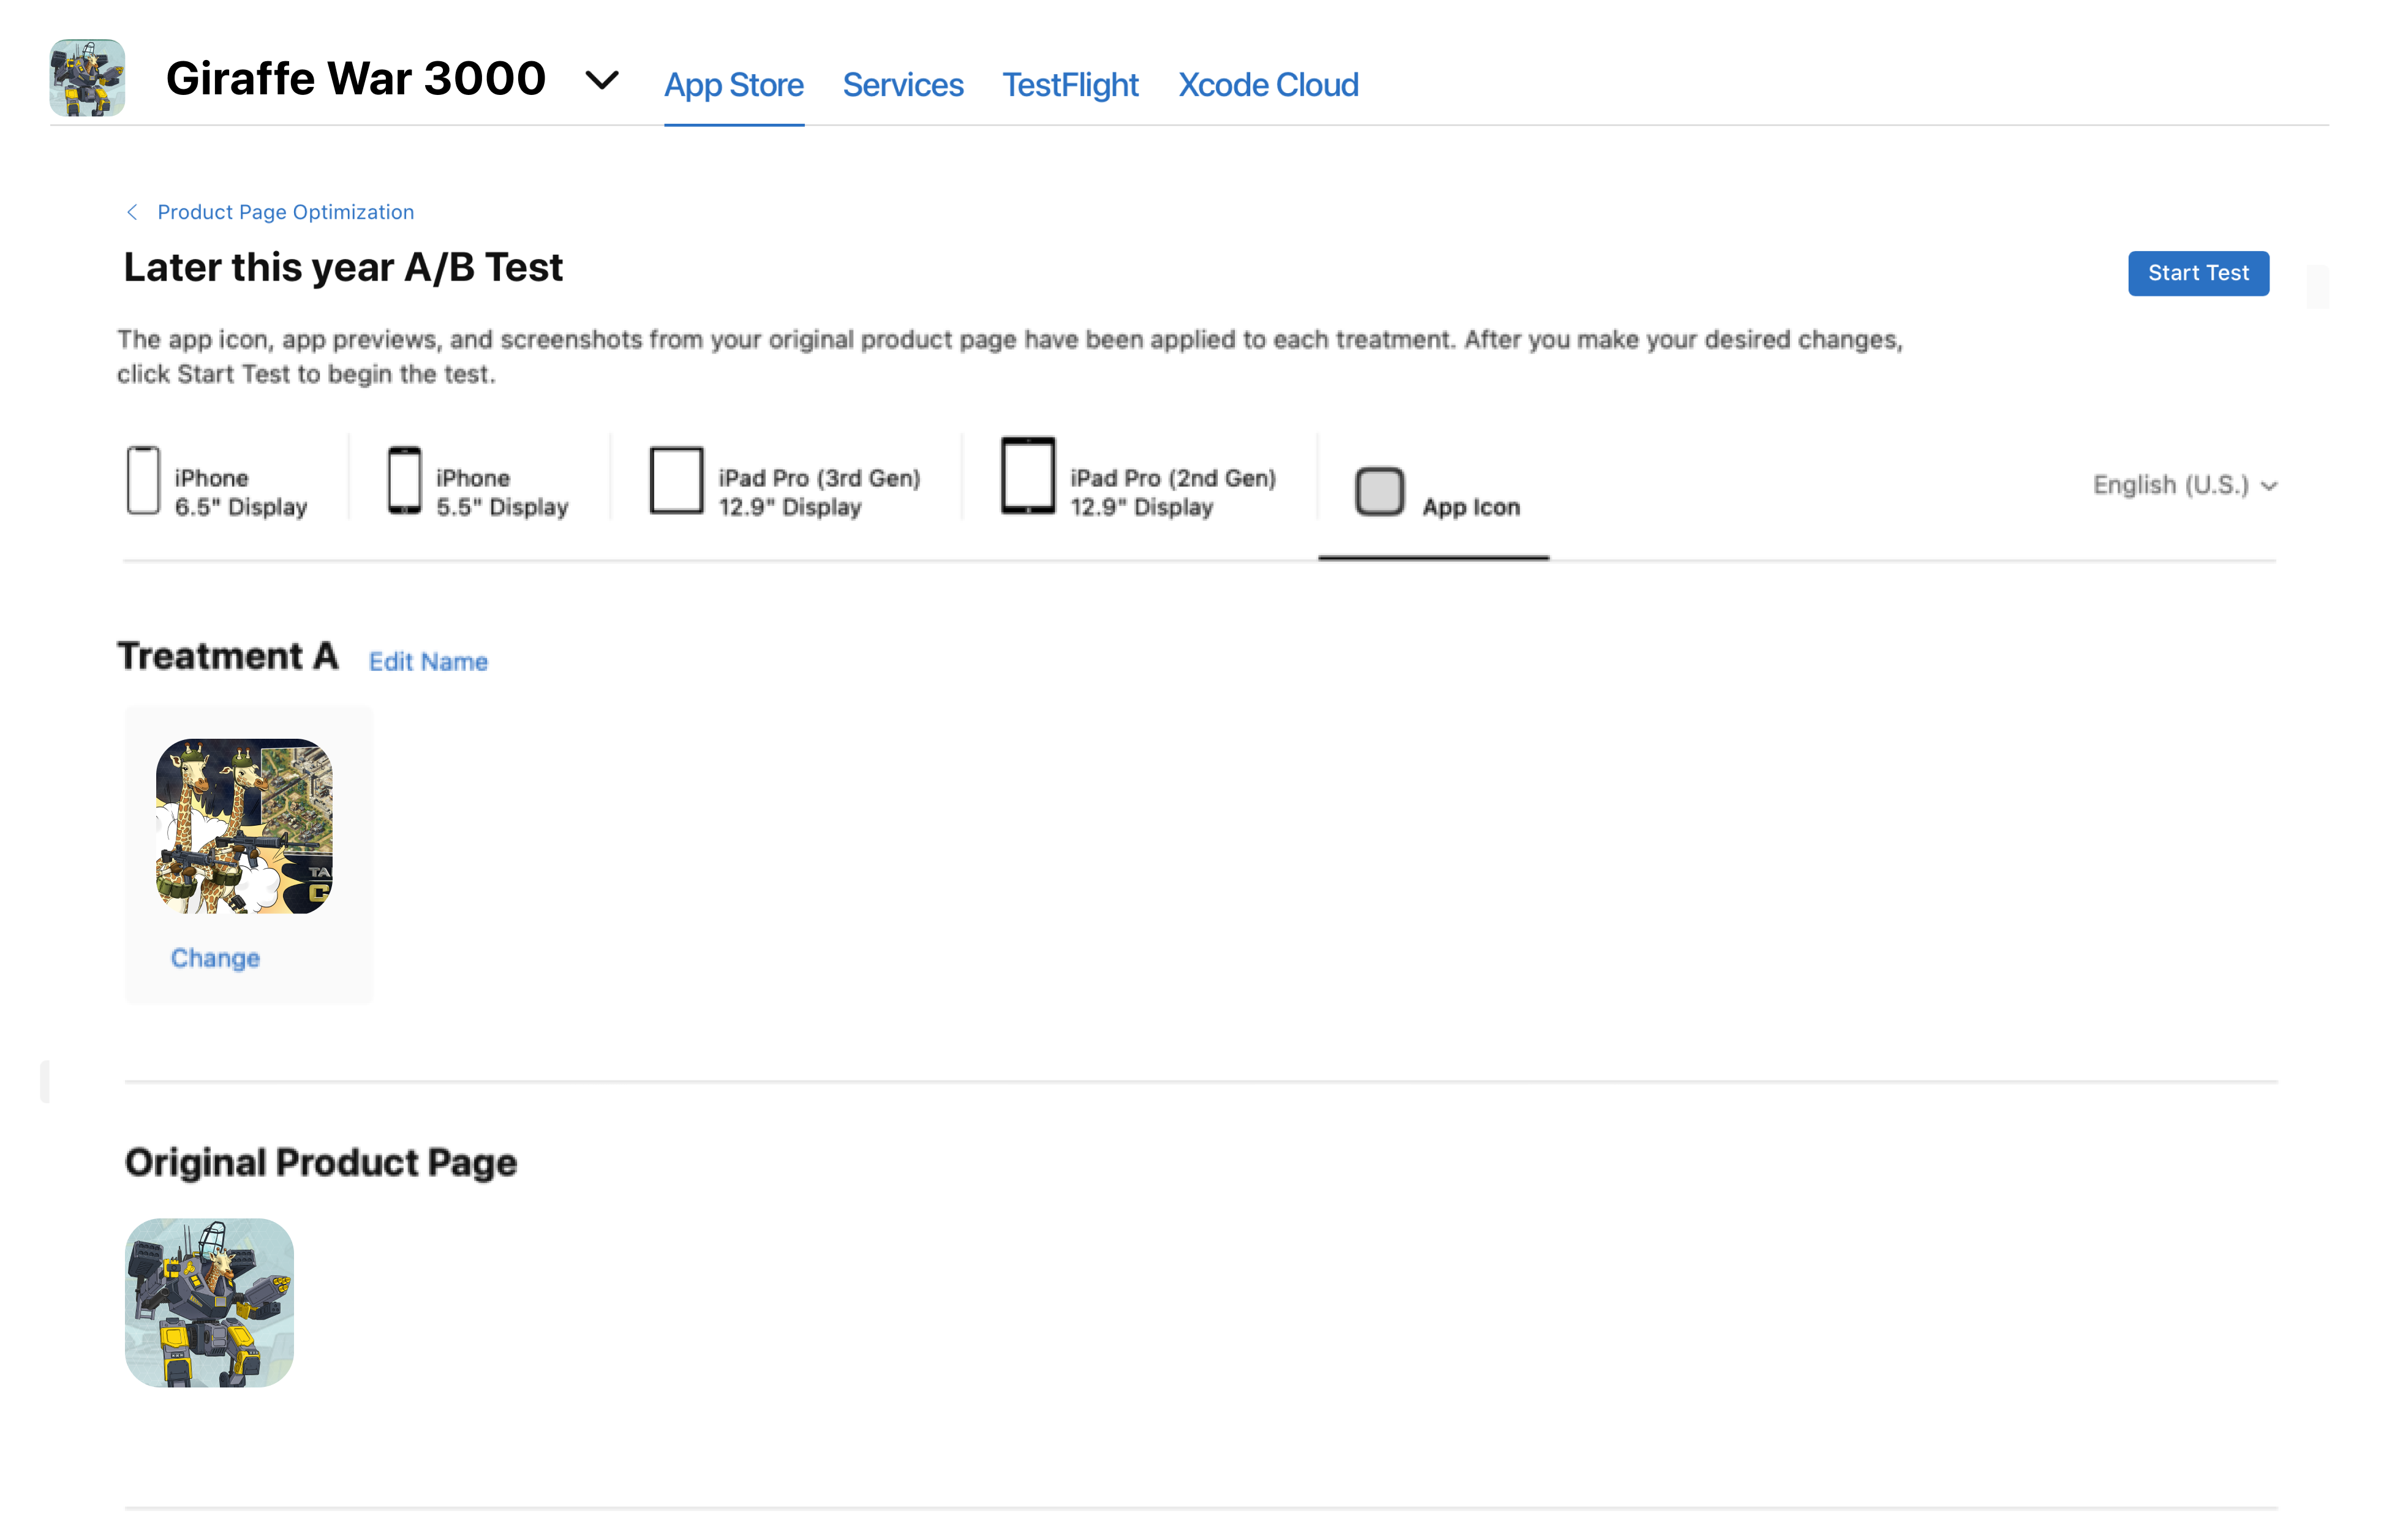Click the Later this year A/B Test title
This screenshot has width=2400, height=1540.
point(343,268)
